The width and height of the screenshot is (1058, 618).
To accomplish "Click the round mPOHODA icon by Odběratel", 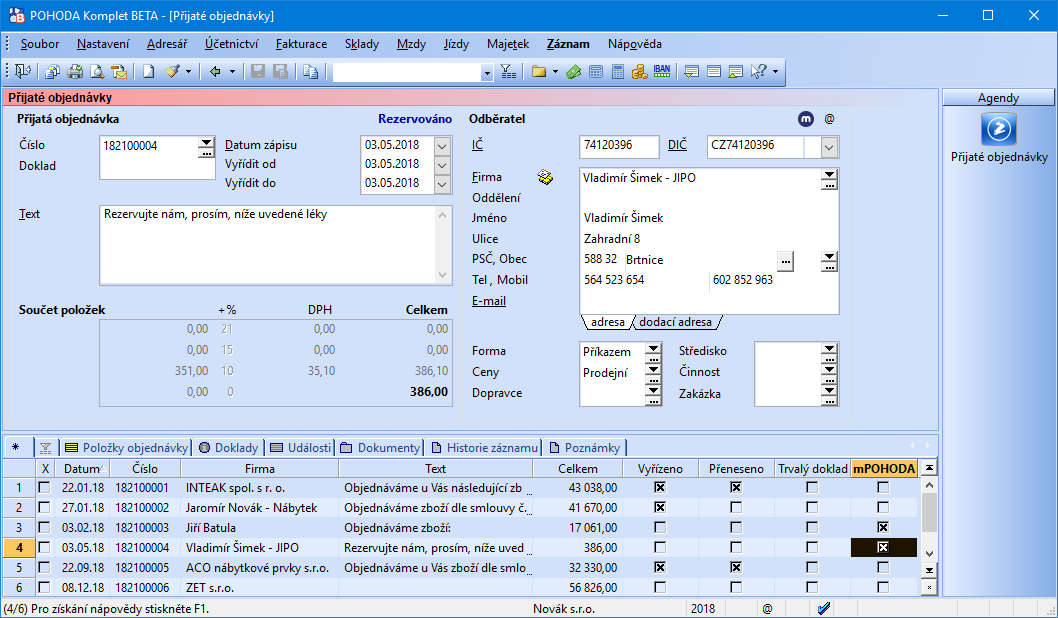I will point(806,119).
